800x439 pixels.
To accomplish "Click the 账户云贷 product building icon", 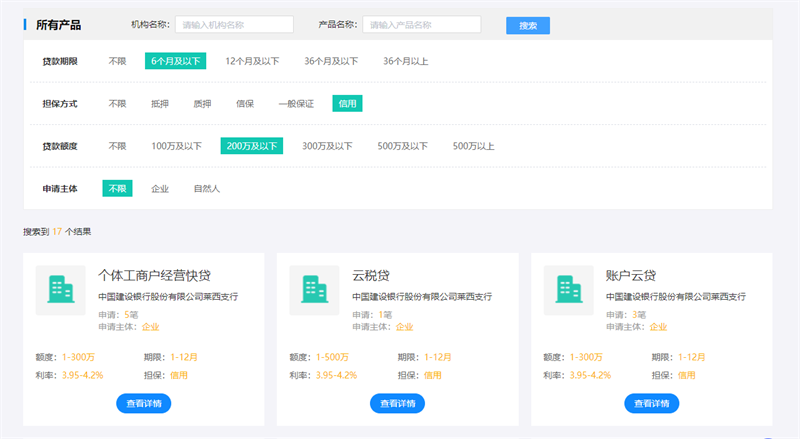I will click(x=569, y=290).
